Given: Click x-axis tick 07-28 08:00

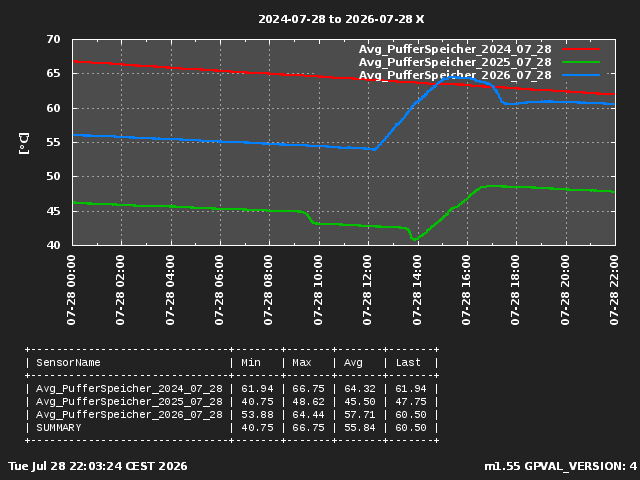Looking at the screenshot, I should click(x=269, y=290).
